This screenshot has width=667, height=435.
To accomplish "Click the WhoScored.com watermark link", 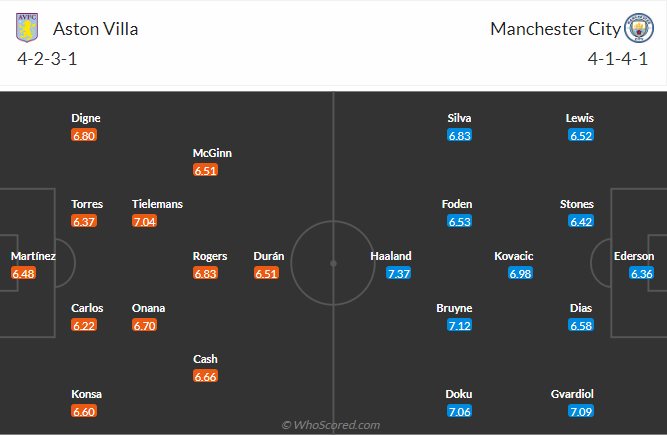I will (x=331, y=425).
